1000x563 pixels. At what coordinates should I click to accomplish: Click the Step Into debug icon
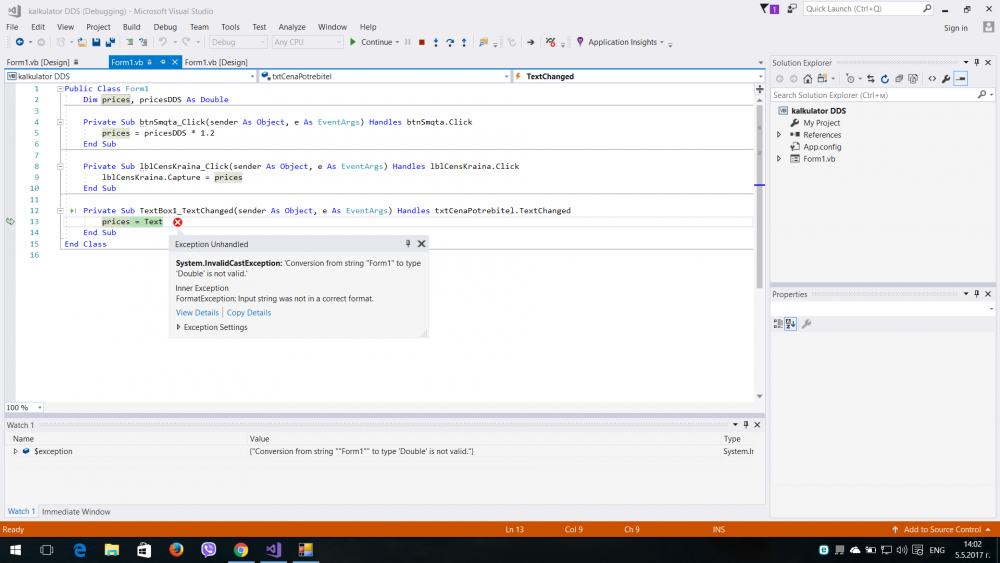point(436,42)
